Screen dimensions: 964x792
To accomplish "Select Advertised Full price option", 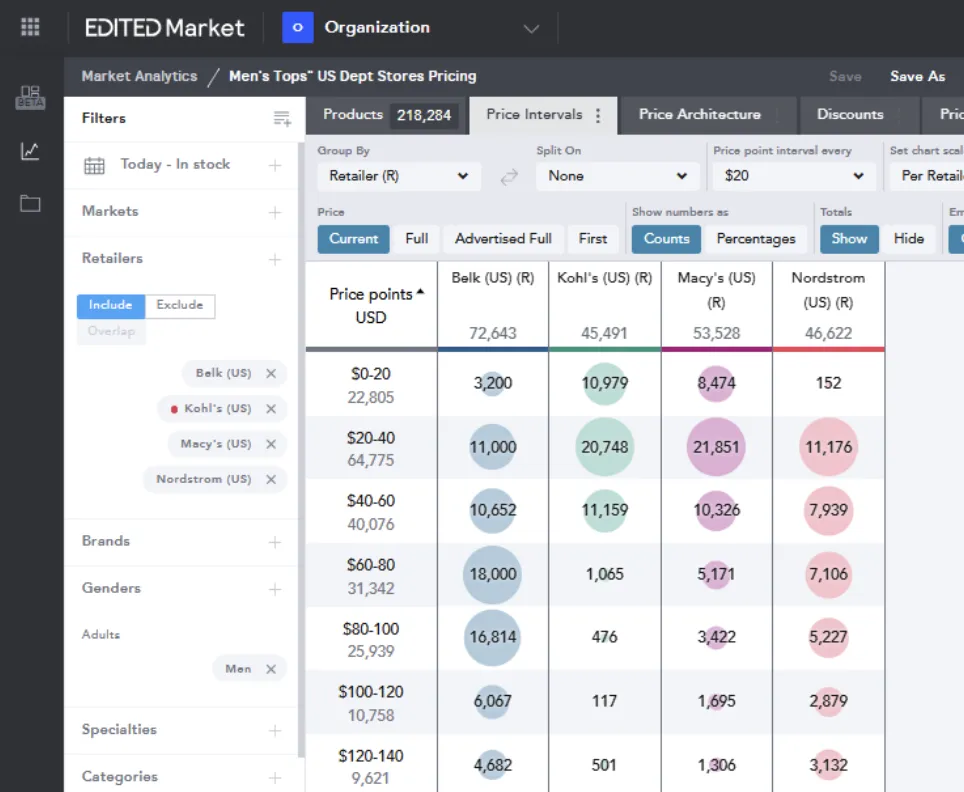I will [x=503, y=239].
